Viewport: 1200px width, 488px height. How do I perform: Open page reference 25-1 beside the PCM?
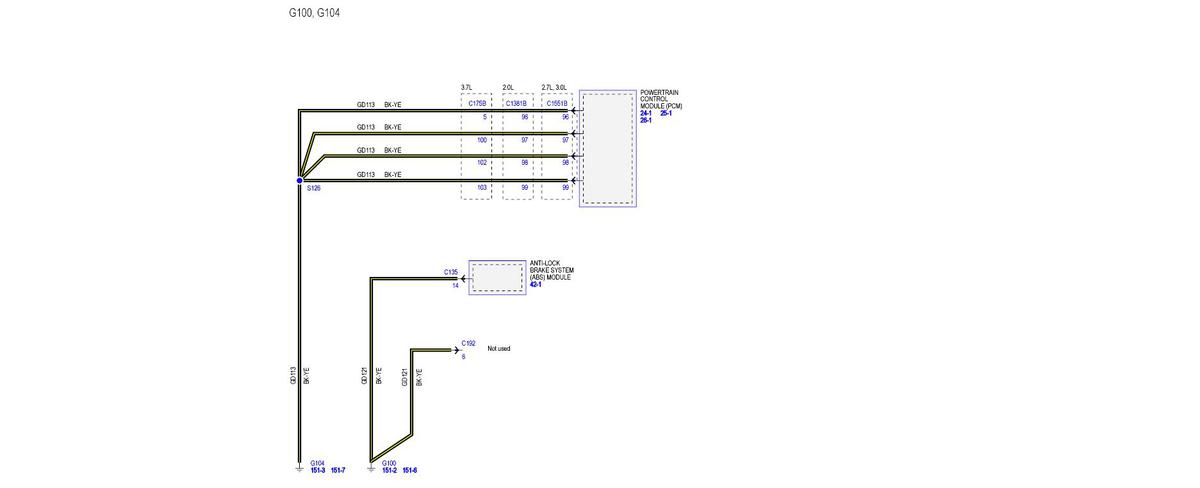coord(666,113)
